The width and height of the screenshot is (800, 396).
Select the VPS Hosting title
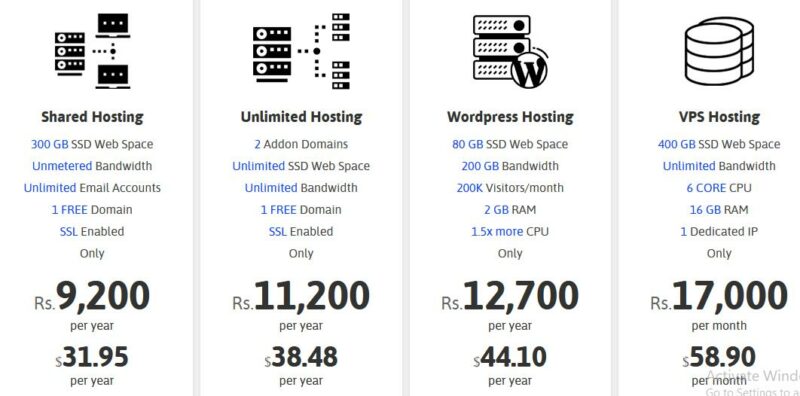point(719,117)
